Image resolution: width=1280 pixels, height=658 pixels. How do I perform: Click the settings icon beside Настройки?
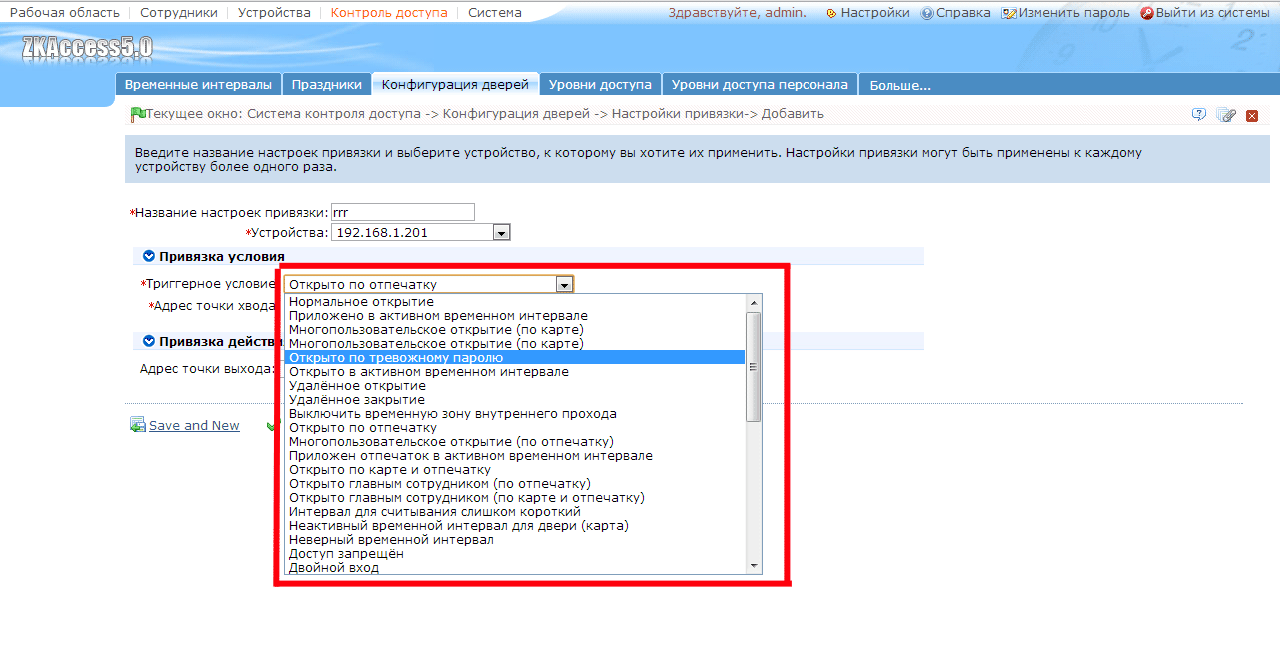coord(831,13)
